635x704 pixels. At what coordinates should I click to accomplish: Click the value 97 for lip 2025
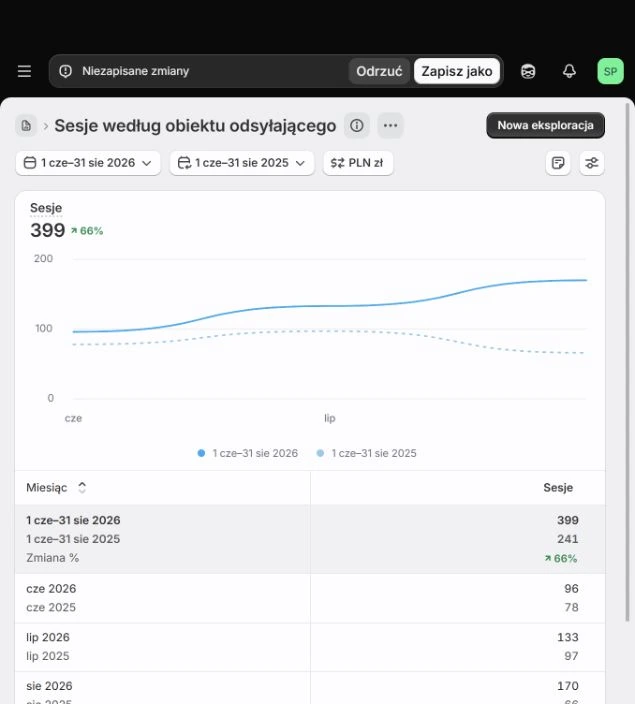tap(571, 656)
